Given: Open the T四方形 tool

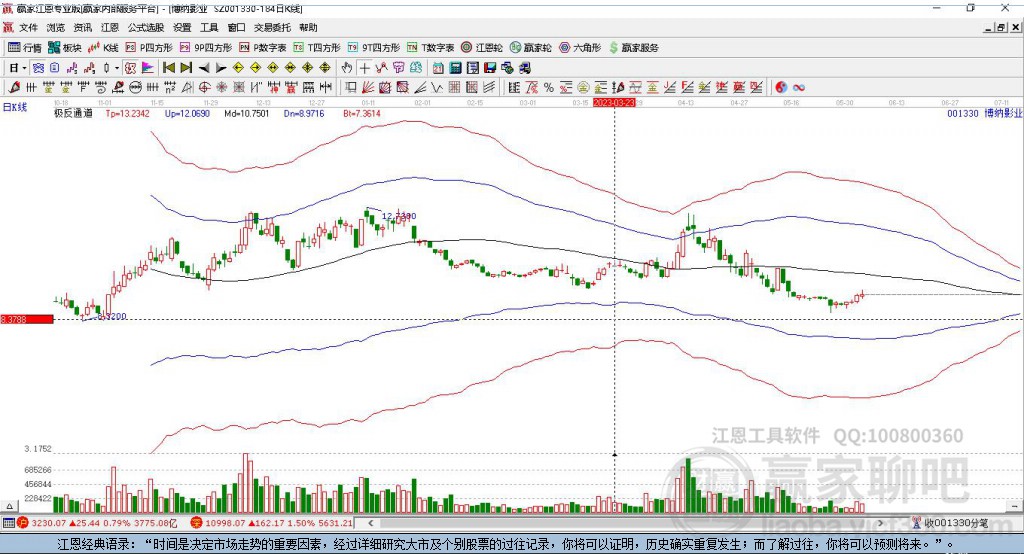Looking at the screenshot, I should coord(317,48).
